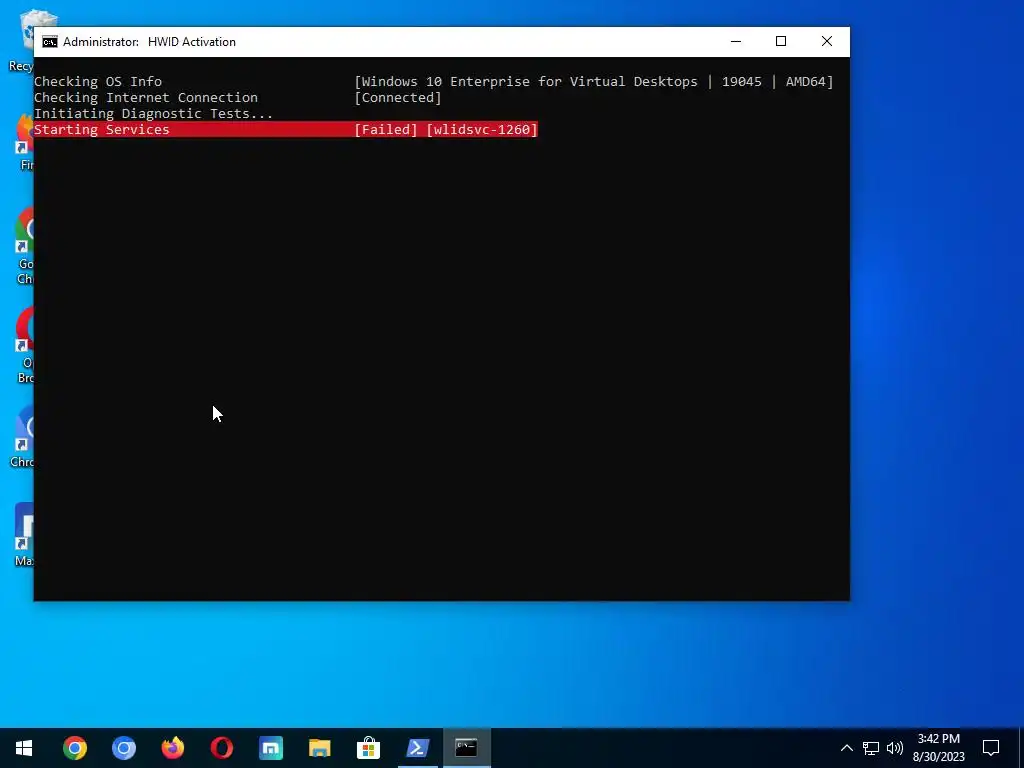1024x768 pixels.
Task: Open Maxthon browser from the taskbar
Action: pyautogui.click(x=270, y=748)
